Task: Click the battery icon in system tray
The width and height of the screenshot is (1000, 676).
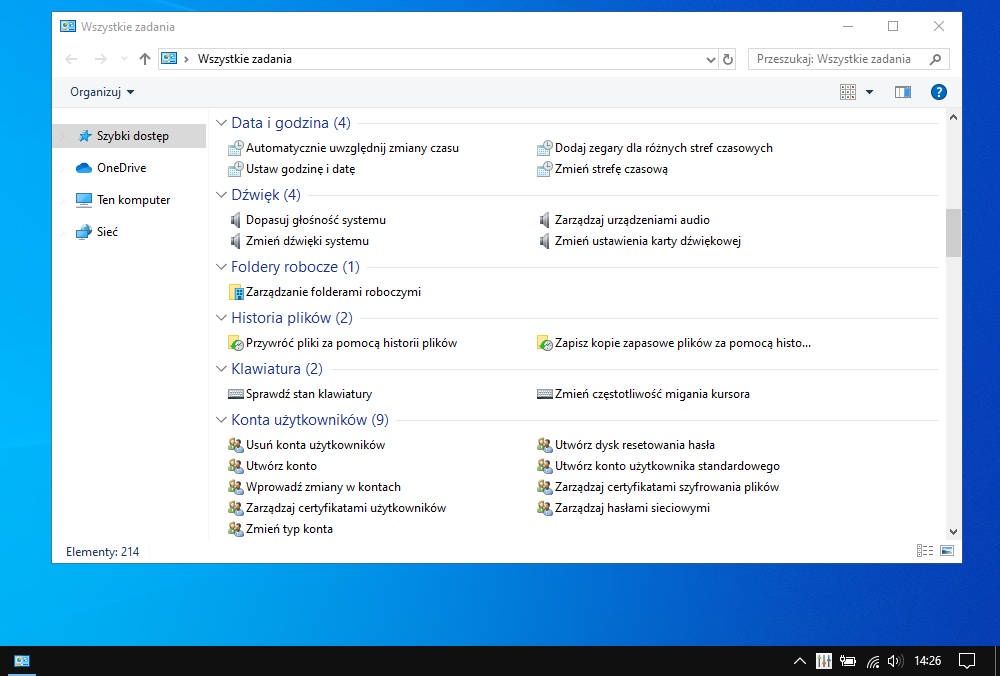Action: pyautogui.click(x=847, y=661)
